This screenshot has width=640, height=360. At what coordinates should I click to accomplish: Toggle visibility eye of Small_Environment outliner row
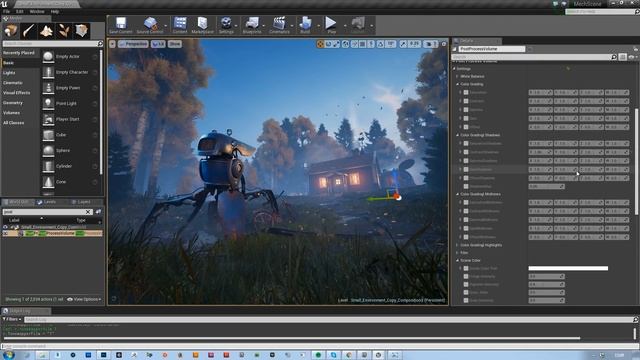(x=5, y=227)
